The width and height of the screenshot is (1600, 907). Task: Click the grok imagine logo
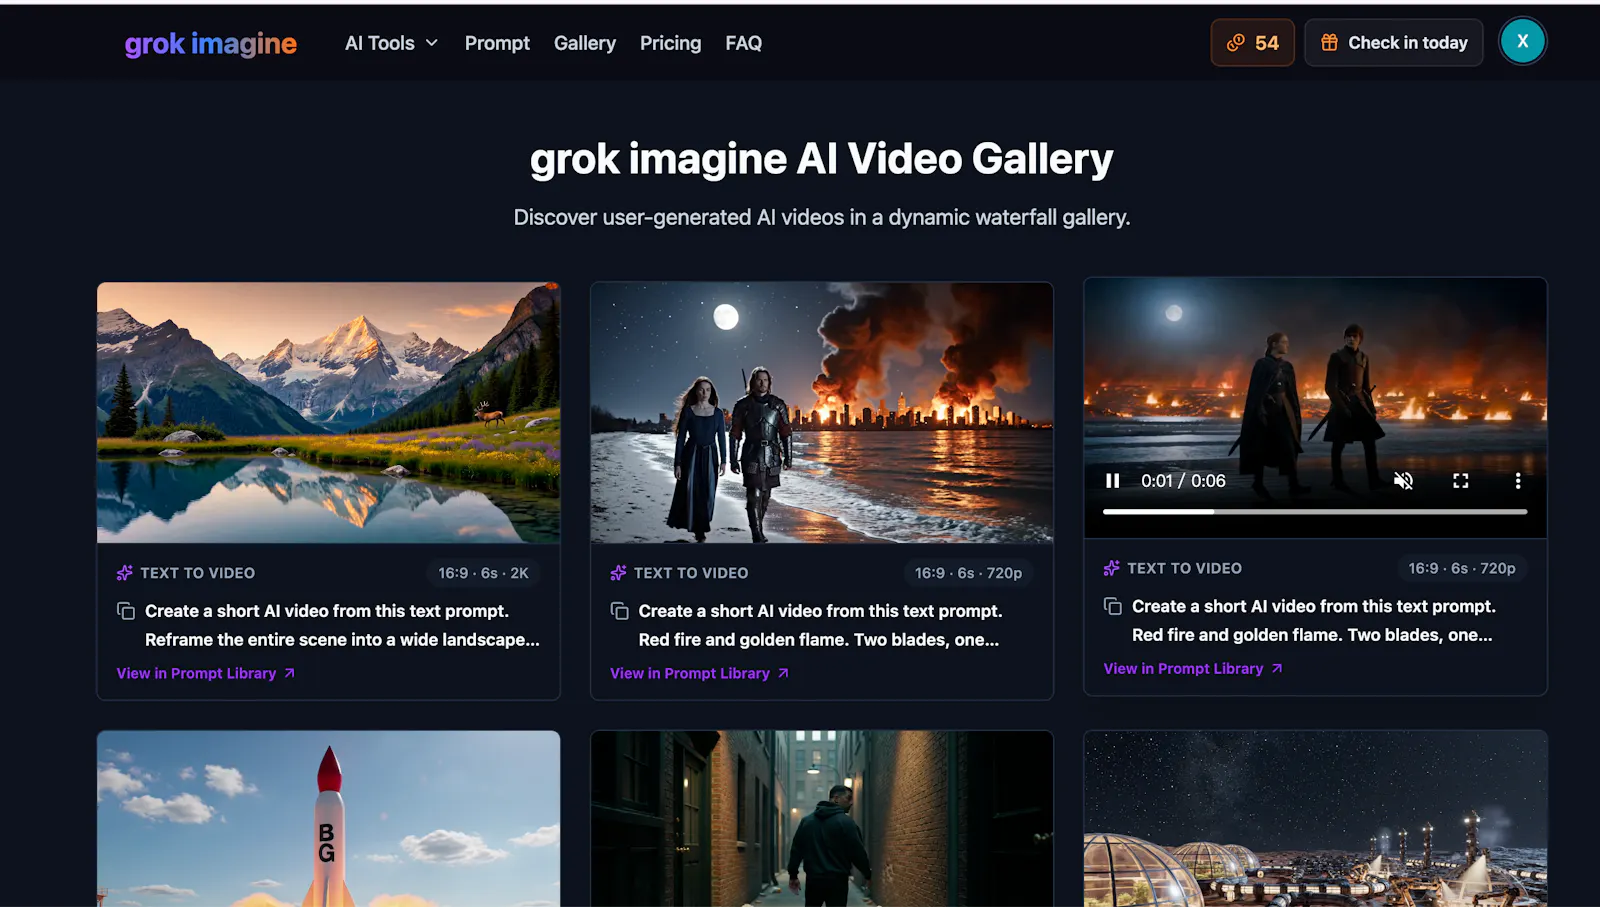(210, 43)
